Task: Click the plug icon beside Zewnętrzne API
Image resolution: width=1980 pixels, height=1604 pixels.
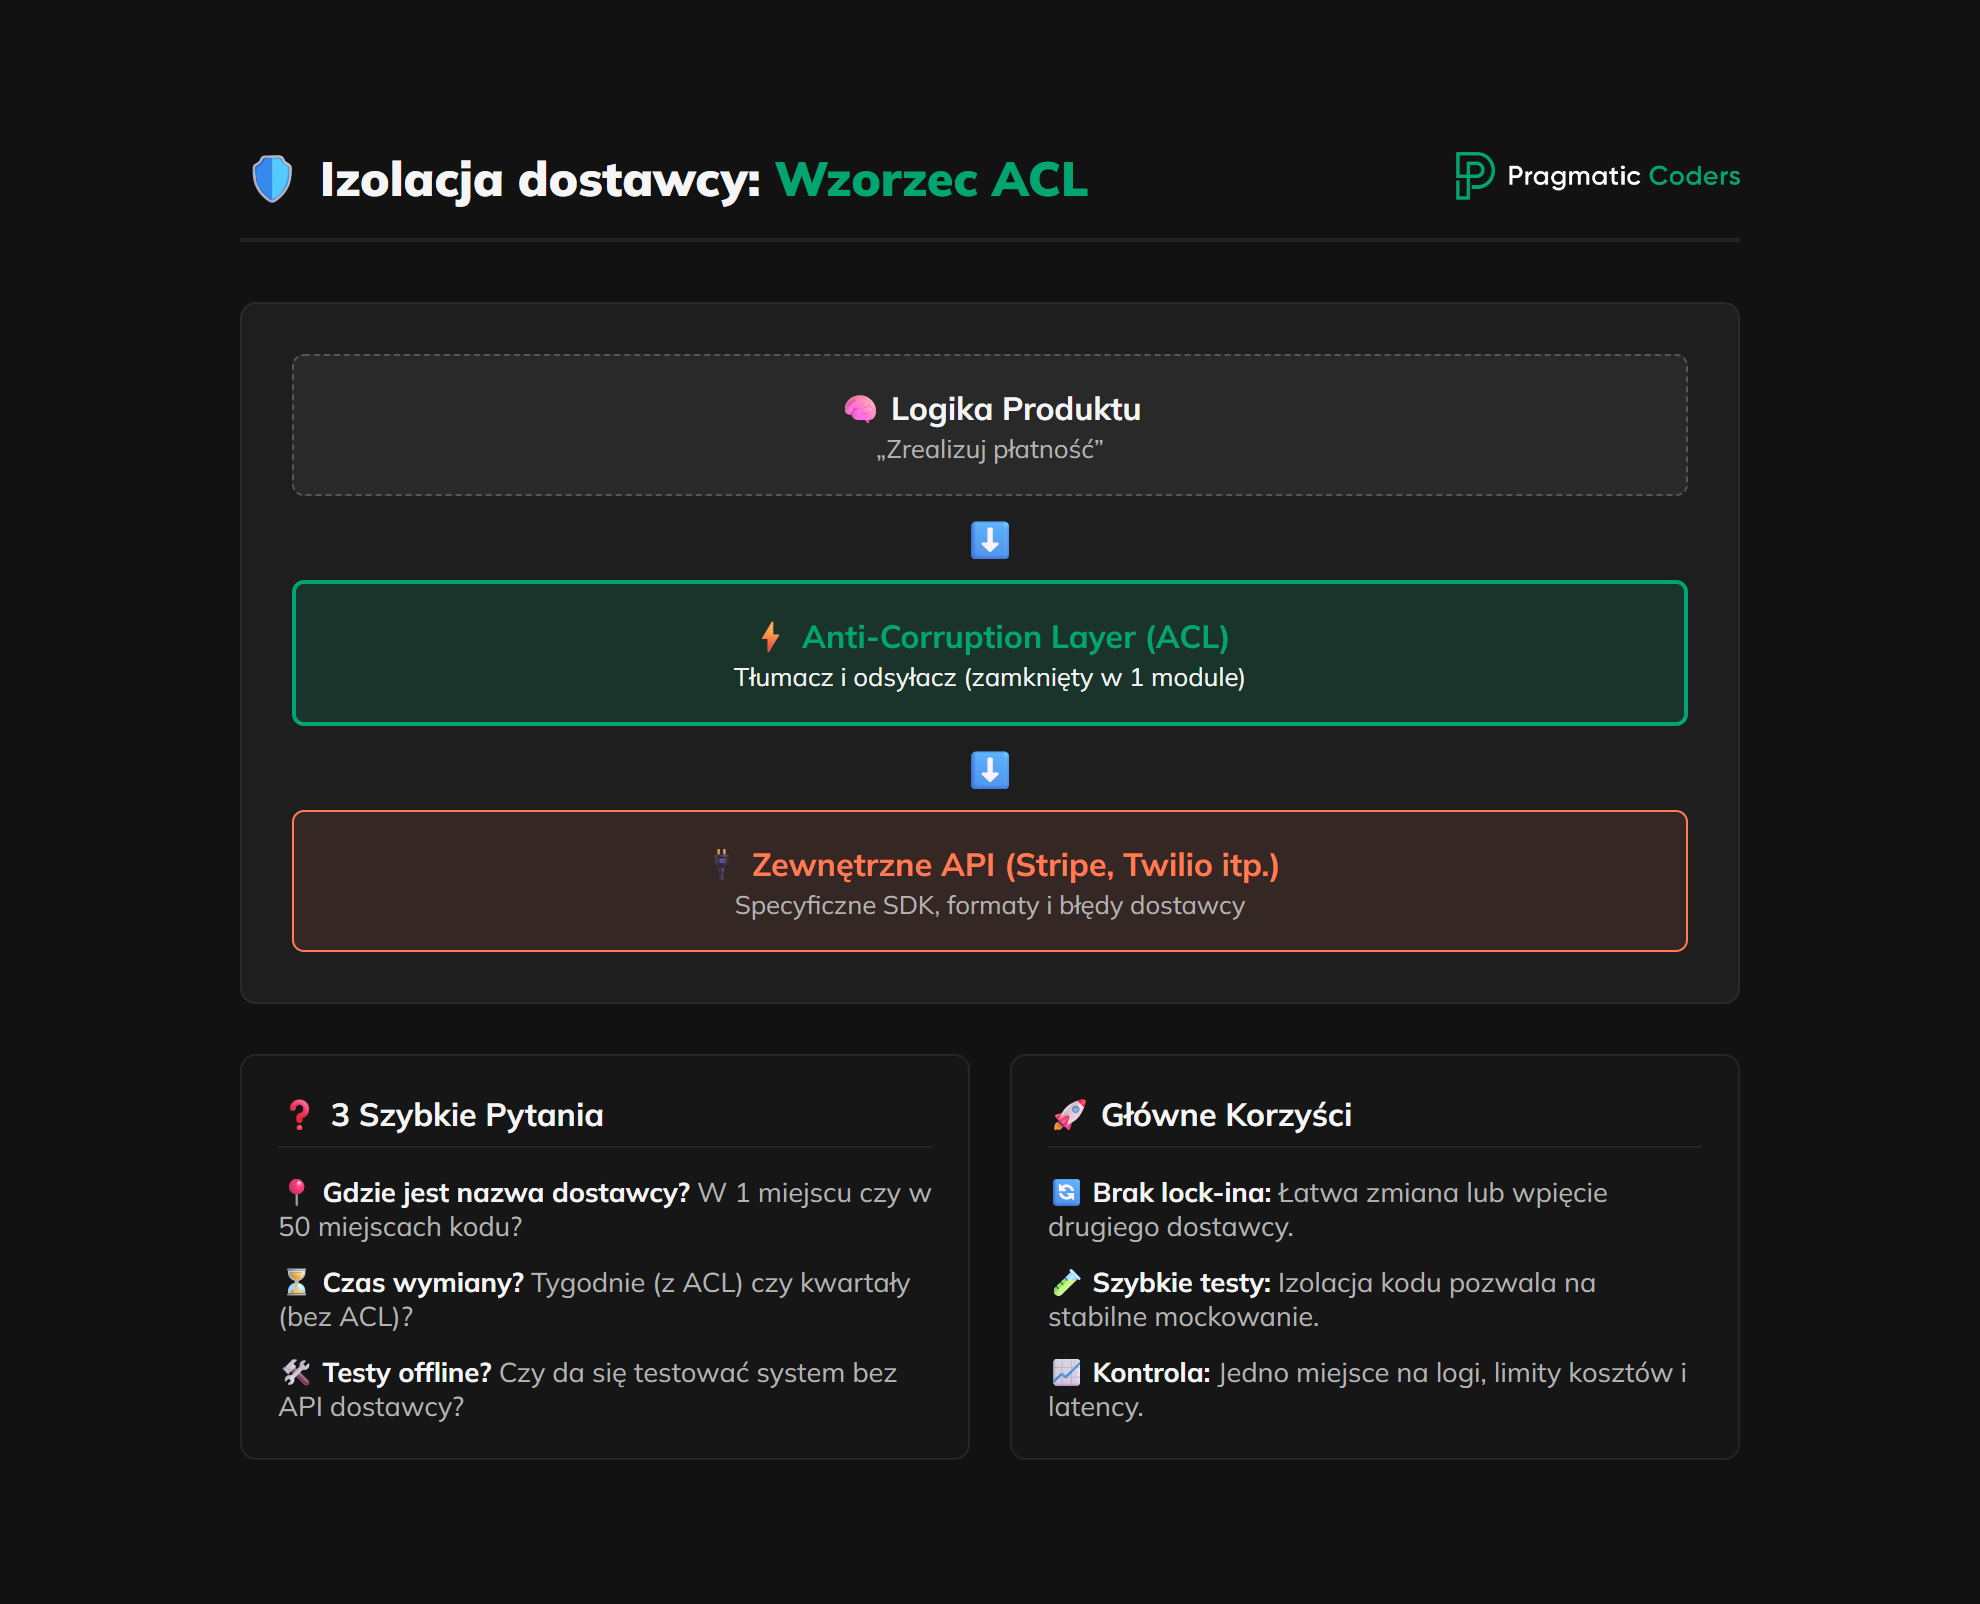Action: (x=721, y=865)
